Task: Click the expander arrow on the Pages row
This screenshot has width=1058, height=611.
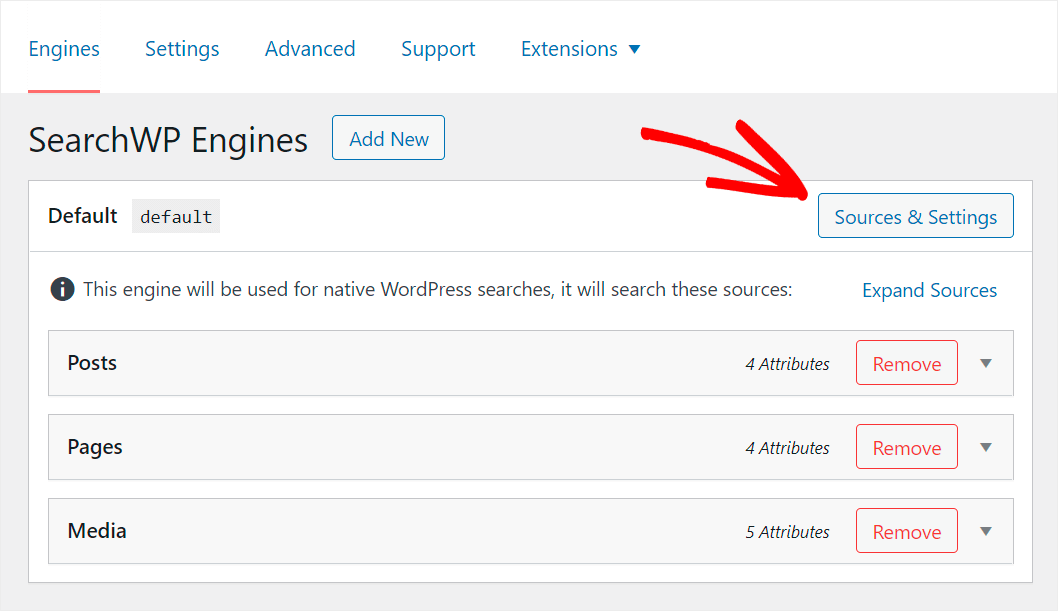Action: (986, 447)
